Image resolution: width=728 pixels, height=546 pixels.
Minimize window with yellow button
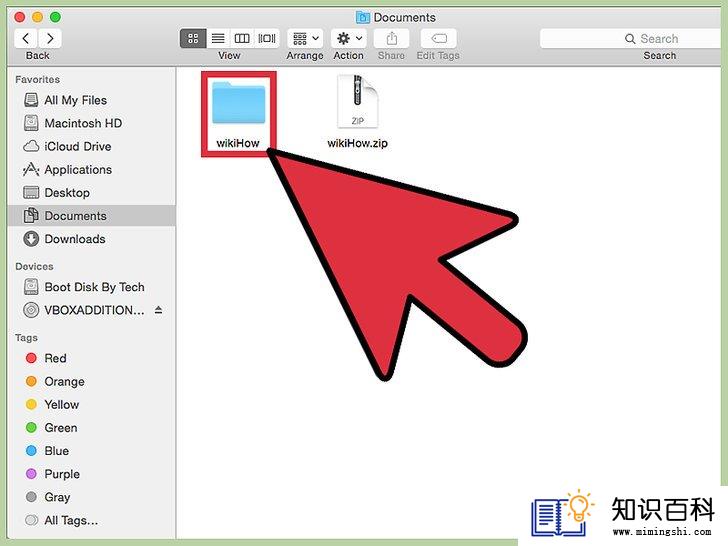pos(38,17)
